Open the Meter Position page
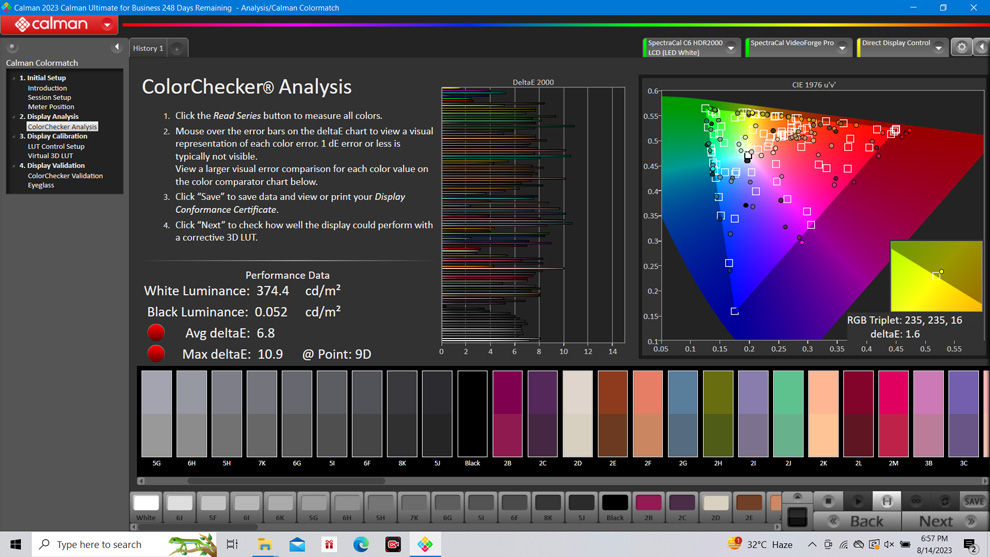990x557 pixels. click(51, 107)
